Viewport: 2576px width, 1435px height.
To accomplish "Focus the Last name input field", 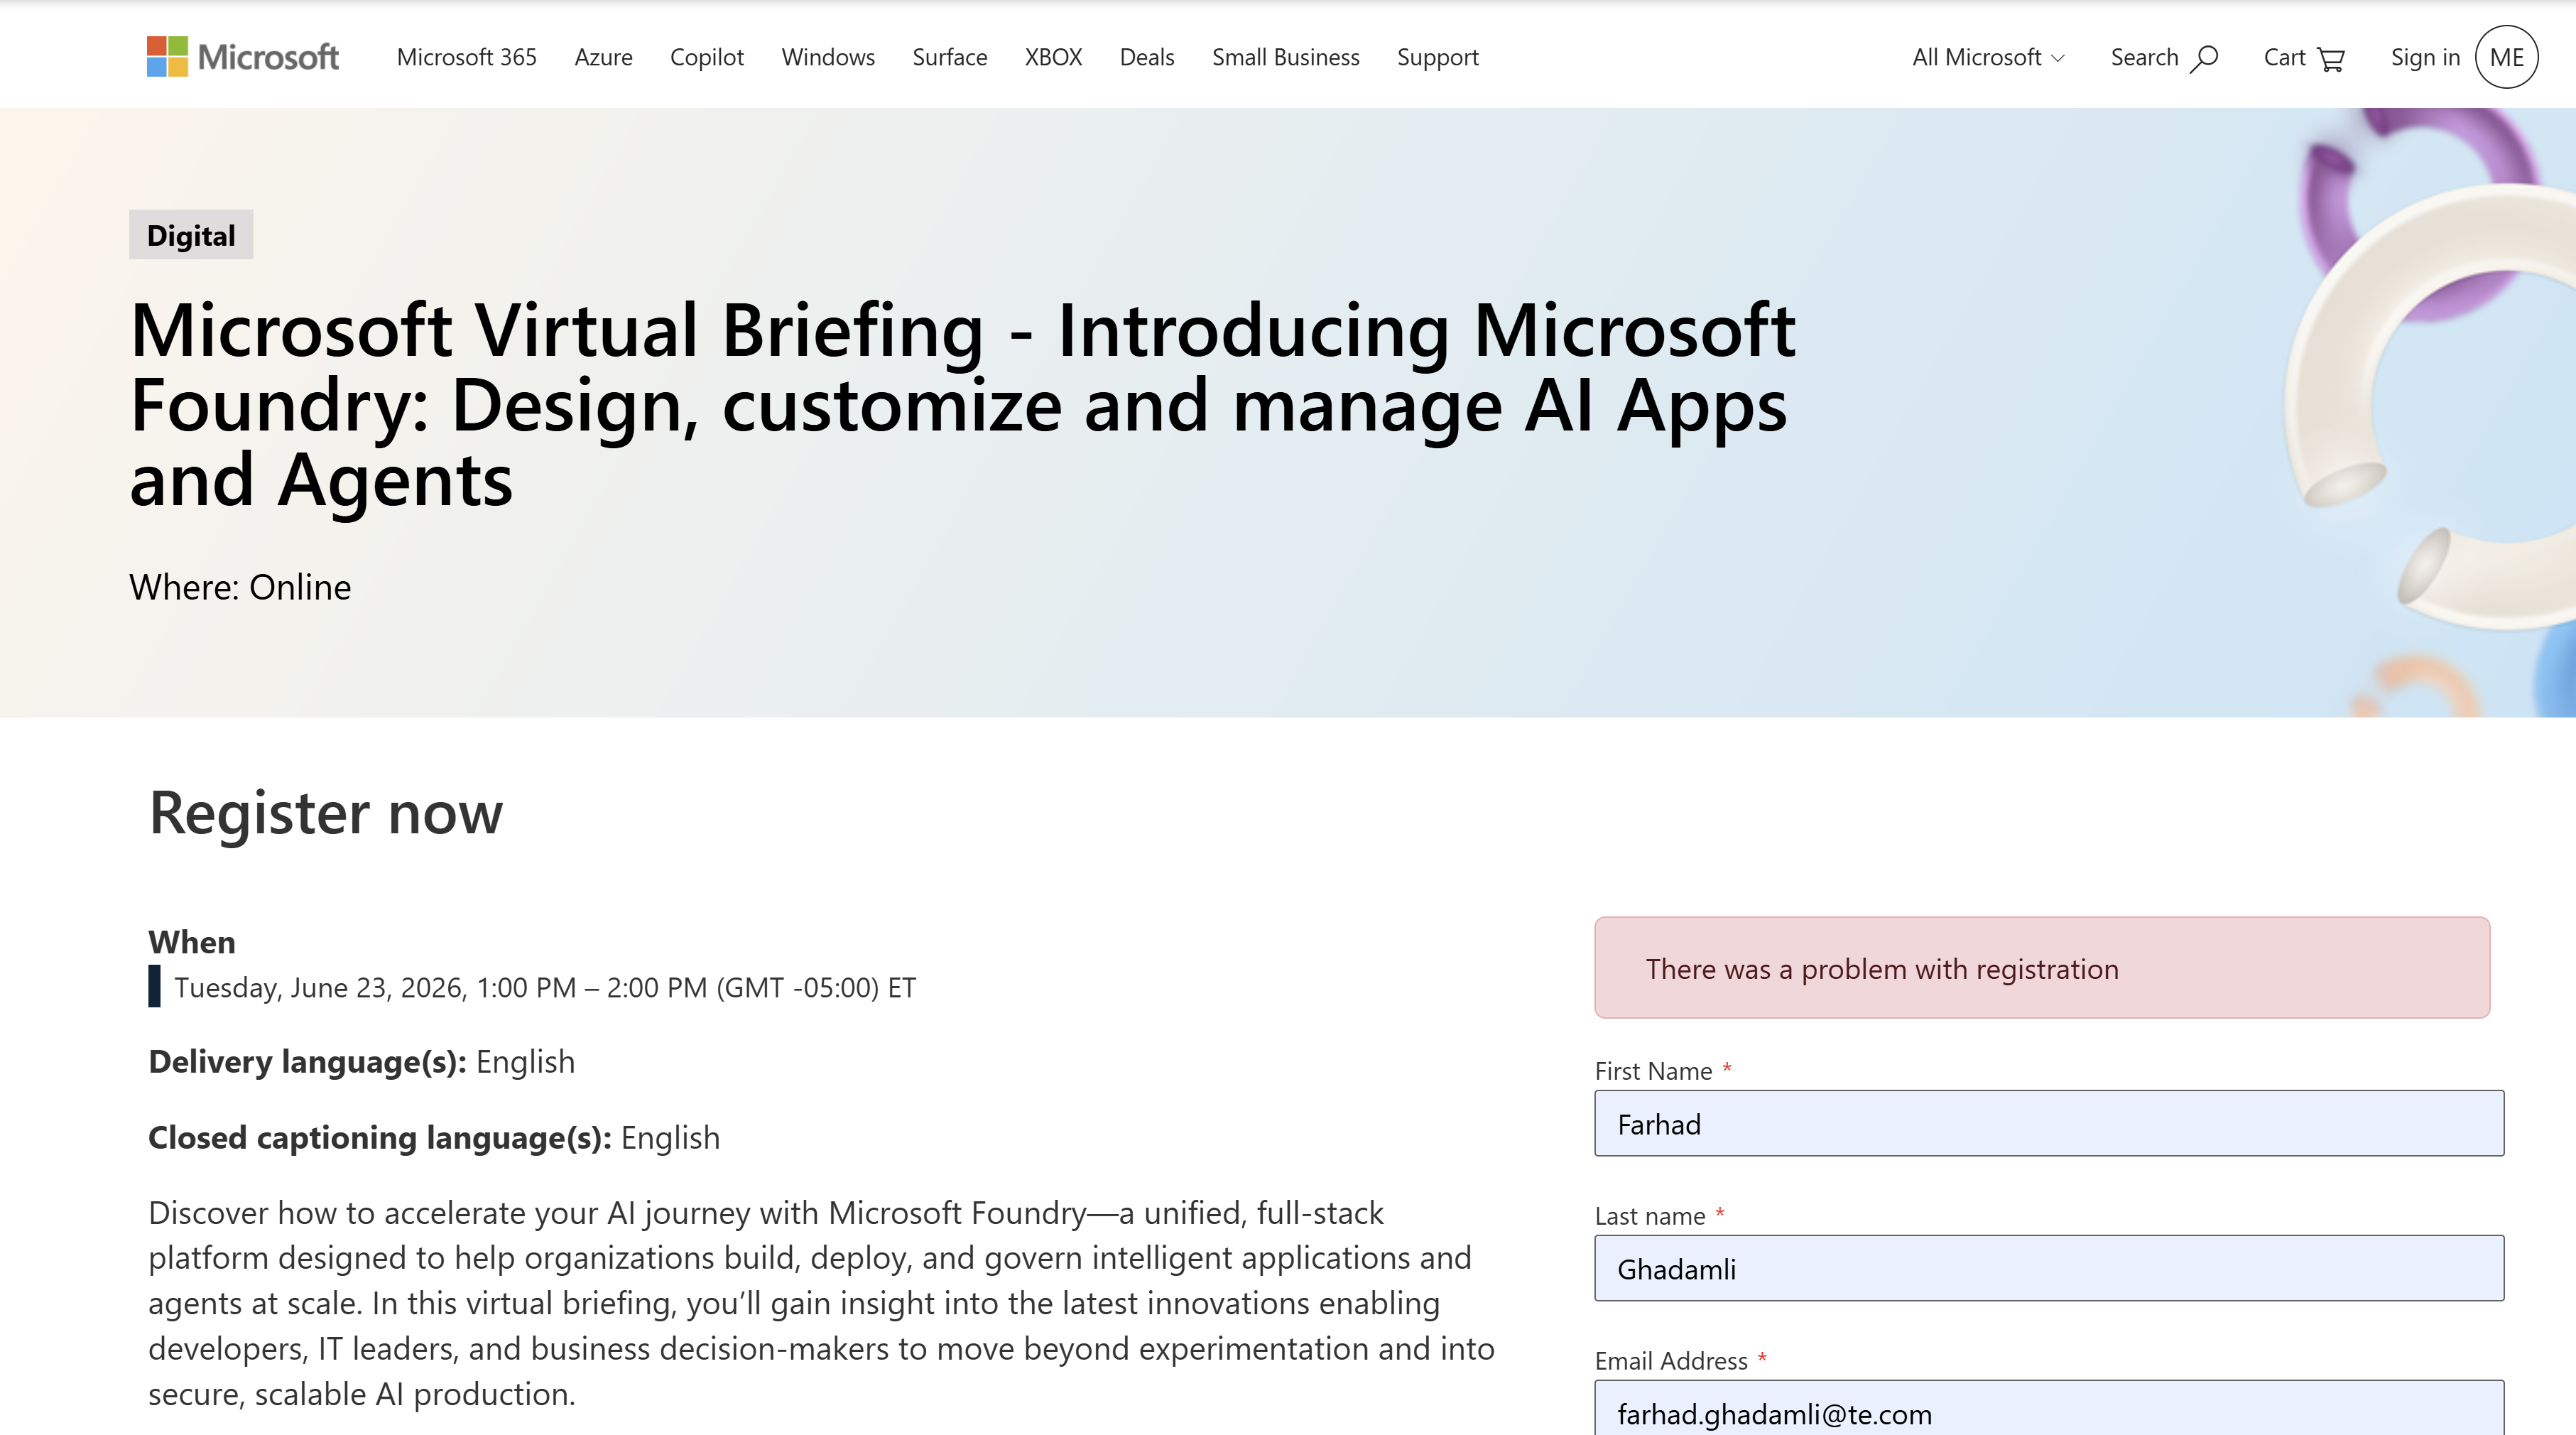I will tap(2049, 1268).
